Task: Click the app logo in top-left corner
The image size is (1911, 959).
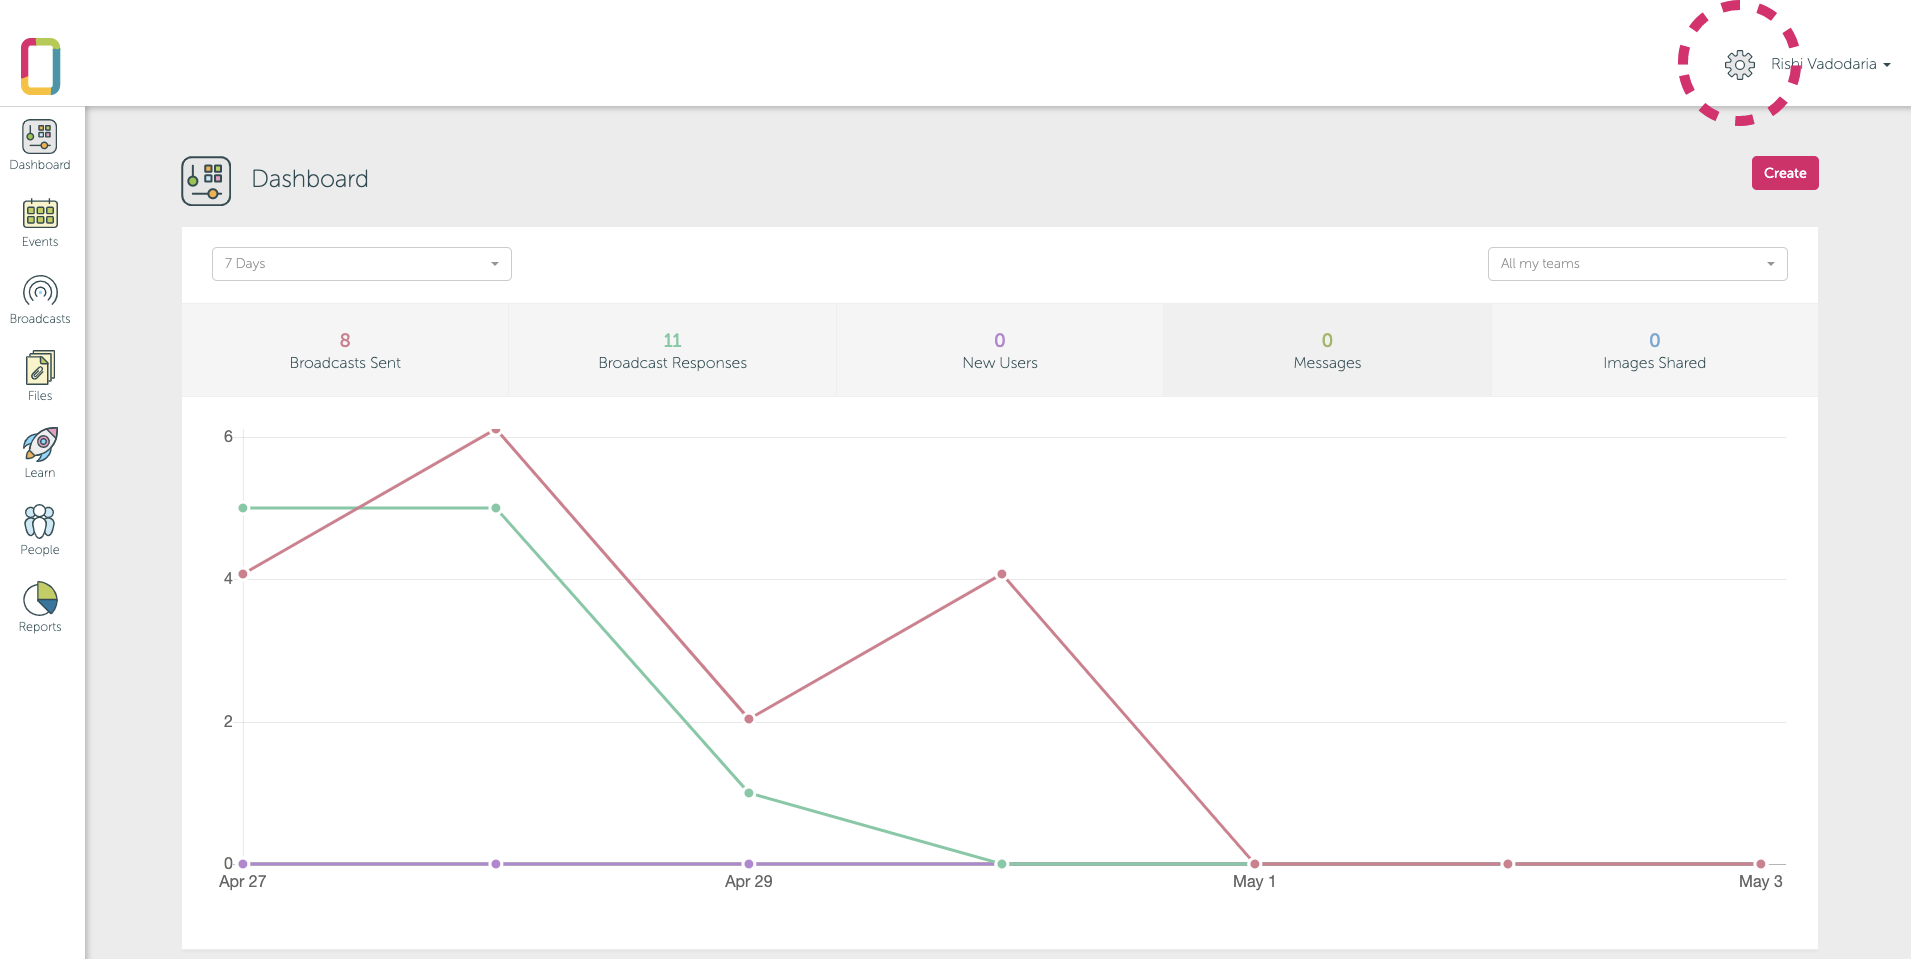Action: coord(41,66)
